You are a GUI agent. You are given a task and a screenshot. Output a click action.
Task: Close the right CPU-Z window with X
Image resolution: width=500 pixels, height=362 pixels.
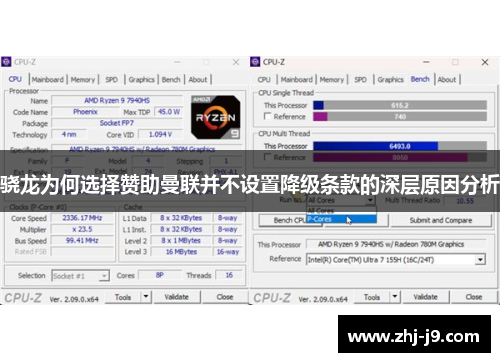pos(485,62)
